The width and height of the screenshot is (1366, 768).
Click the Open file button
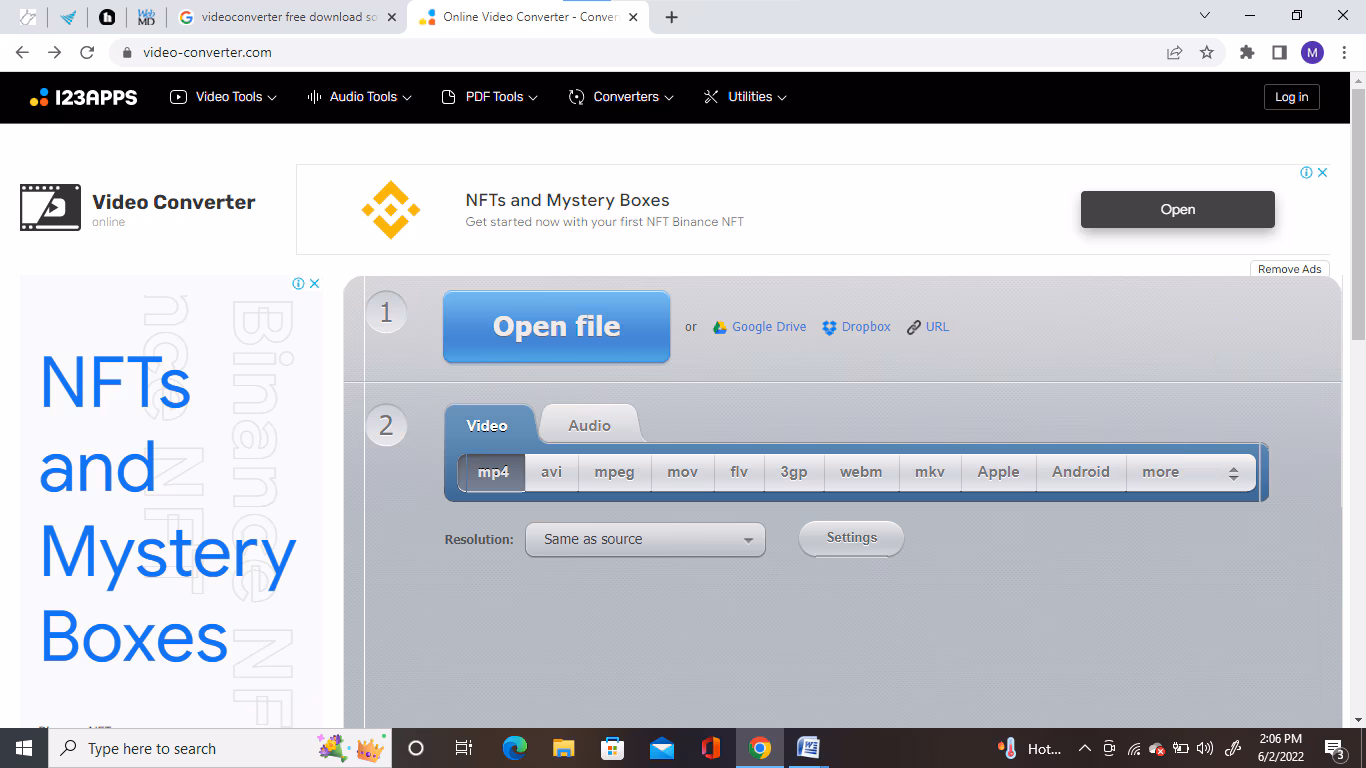(x=556, y=327)
